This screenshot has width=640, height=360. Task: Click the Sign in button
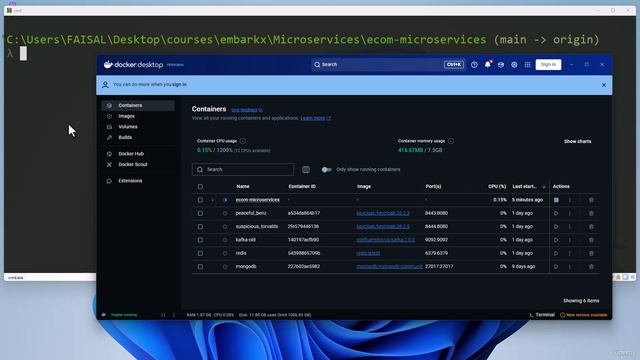[548, 64]
